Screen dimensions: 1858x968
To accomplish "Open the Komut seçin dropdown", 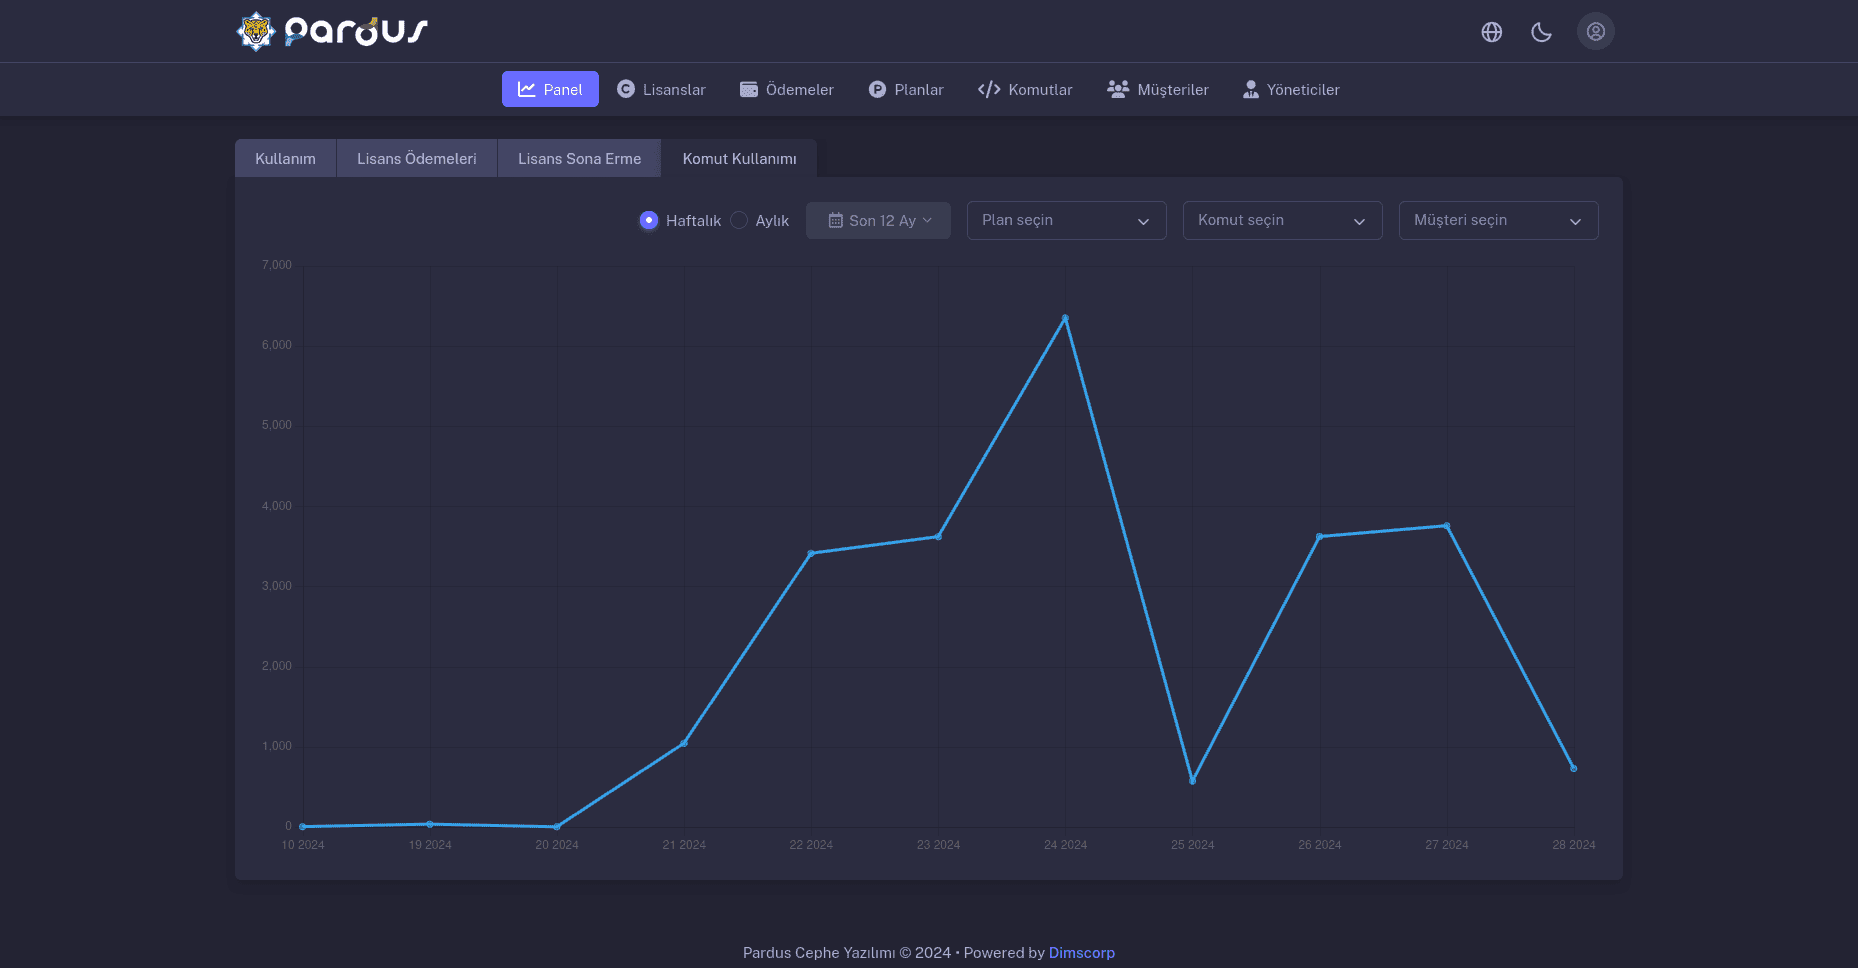I will [x=1282, y=220].
